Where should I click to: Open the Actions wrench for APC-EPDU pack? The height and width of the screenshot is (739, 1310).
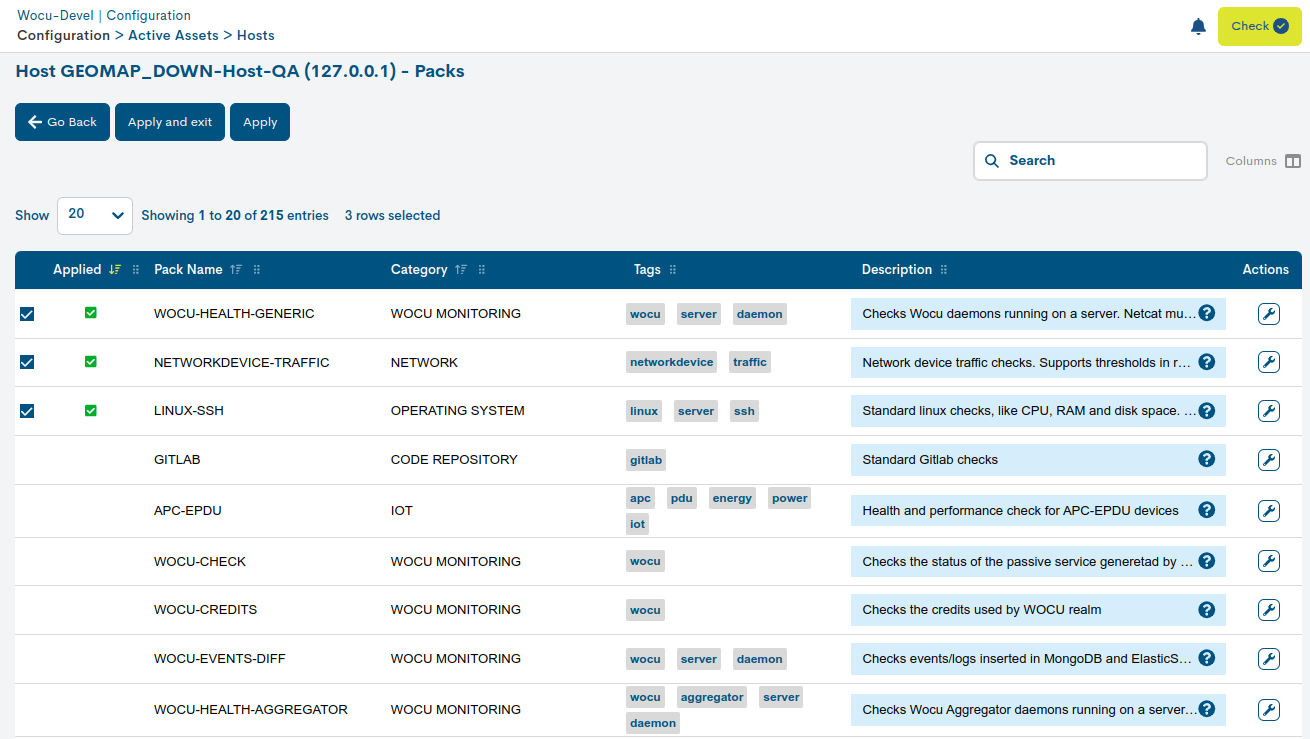click(1268, 510)
